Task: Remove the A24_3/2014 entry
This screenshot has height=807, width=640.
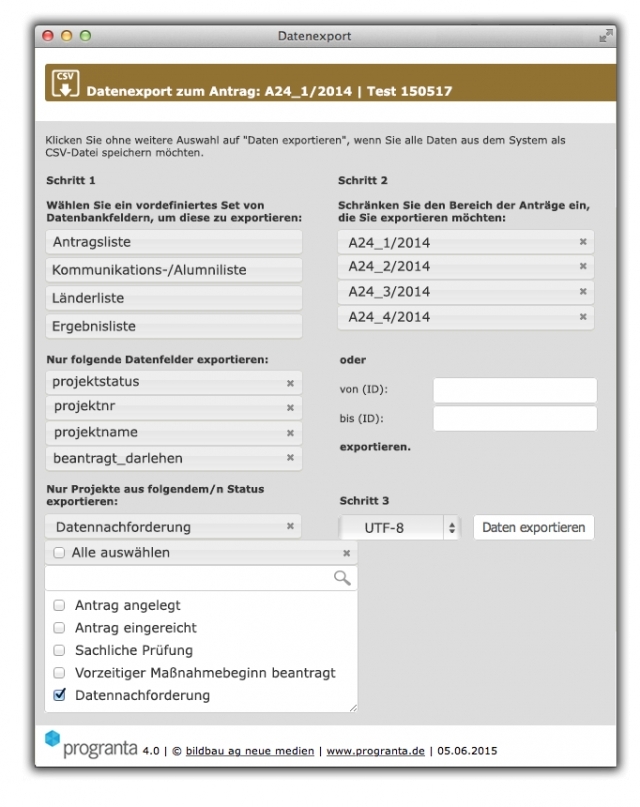Action: (583, 292)
